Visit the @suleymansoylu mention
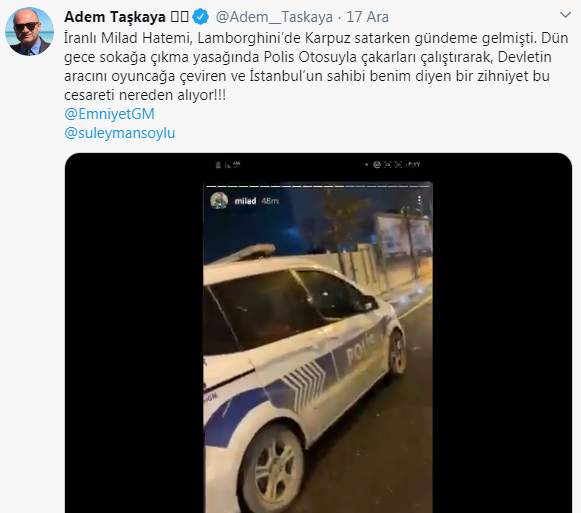The height and width of the screenshot is (513, 581). click(120, 133)
